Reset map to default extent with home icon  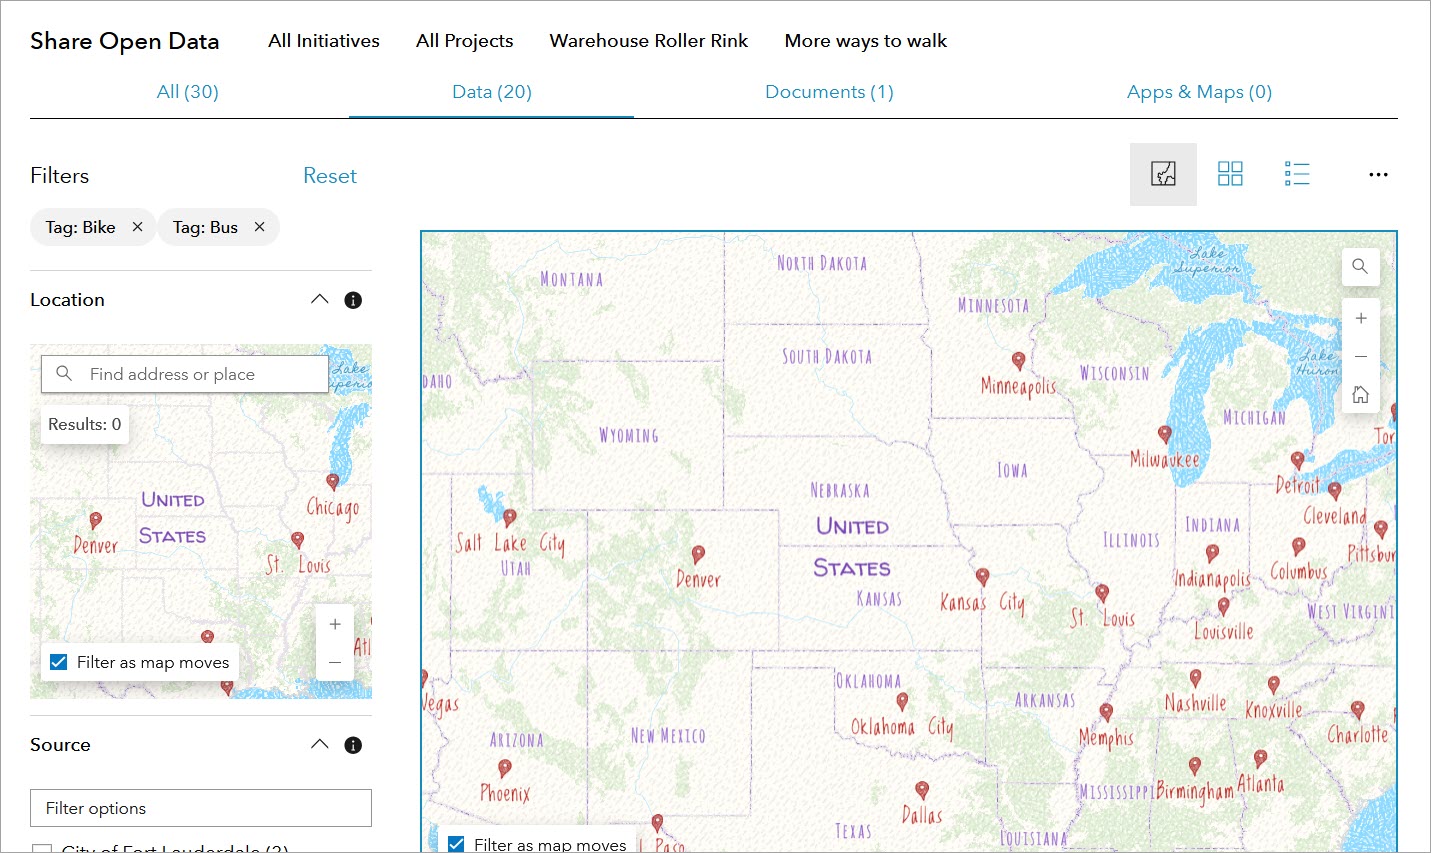click(x=1360, y=393)
